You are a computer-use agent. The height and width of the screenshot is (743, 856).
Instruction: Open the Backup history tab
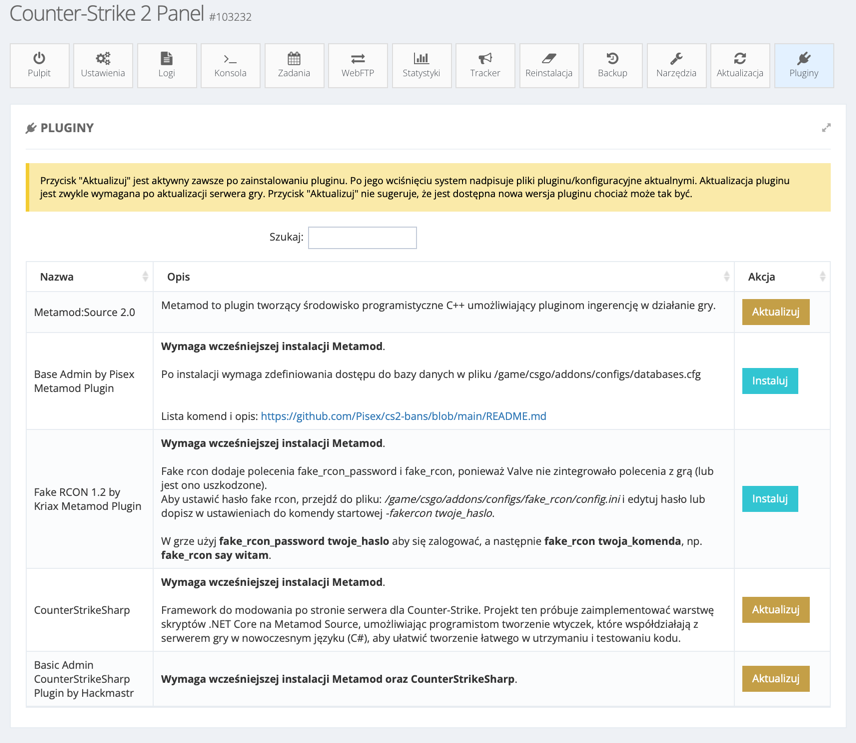[x=612, y=65]
